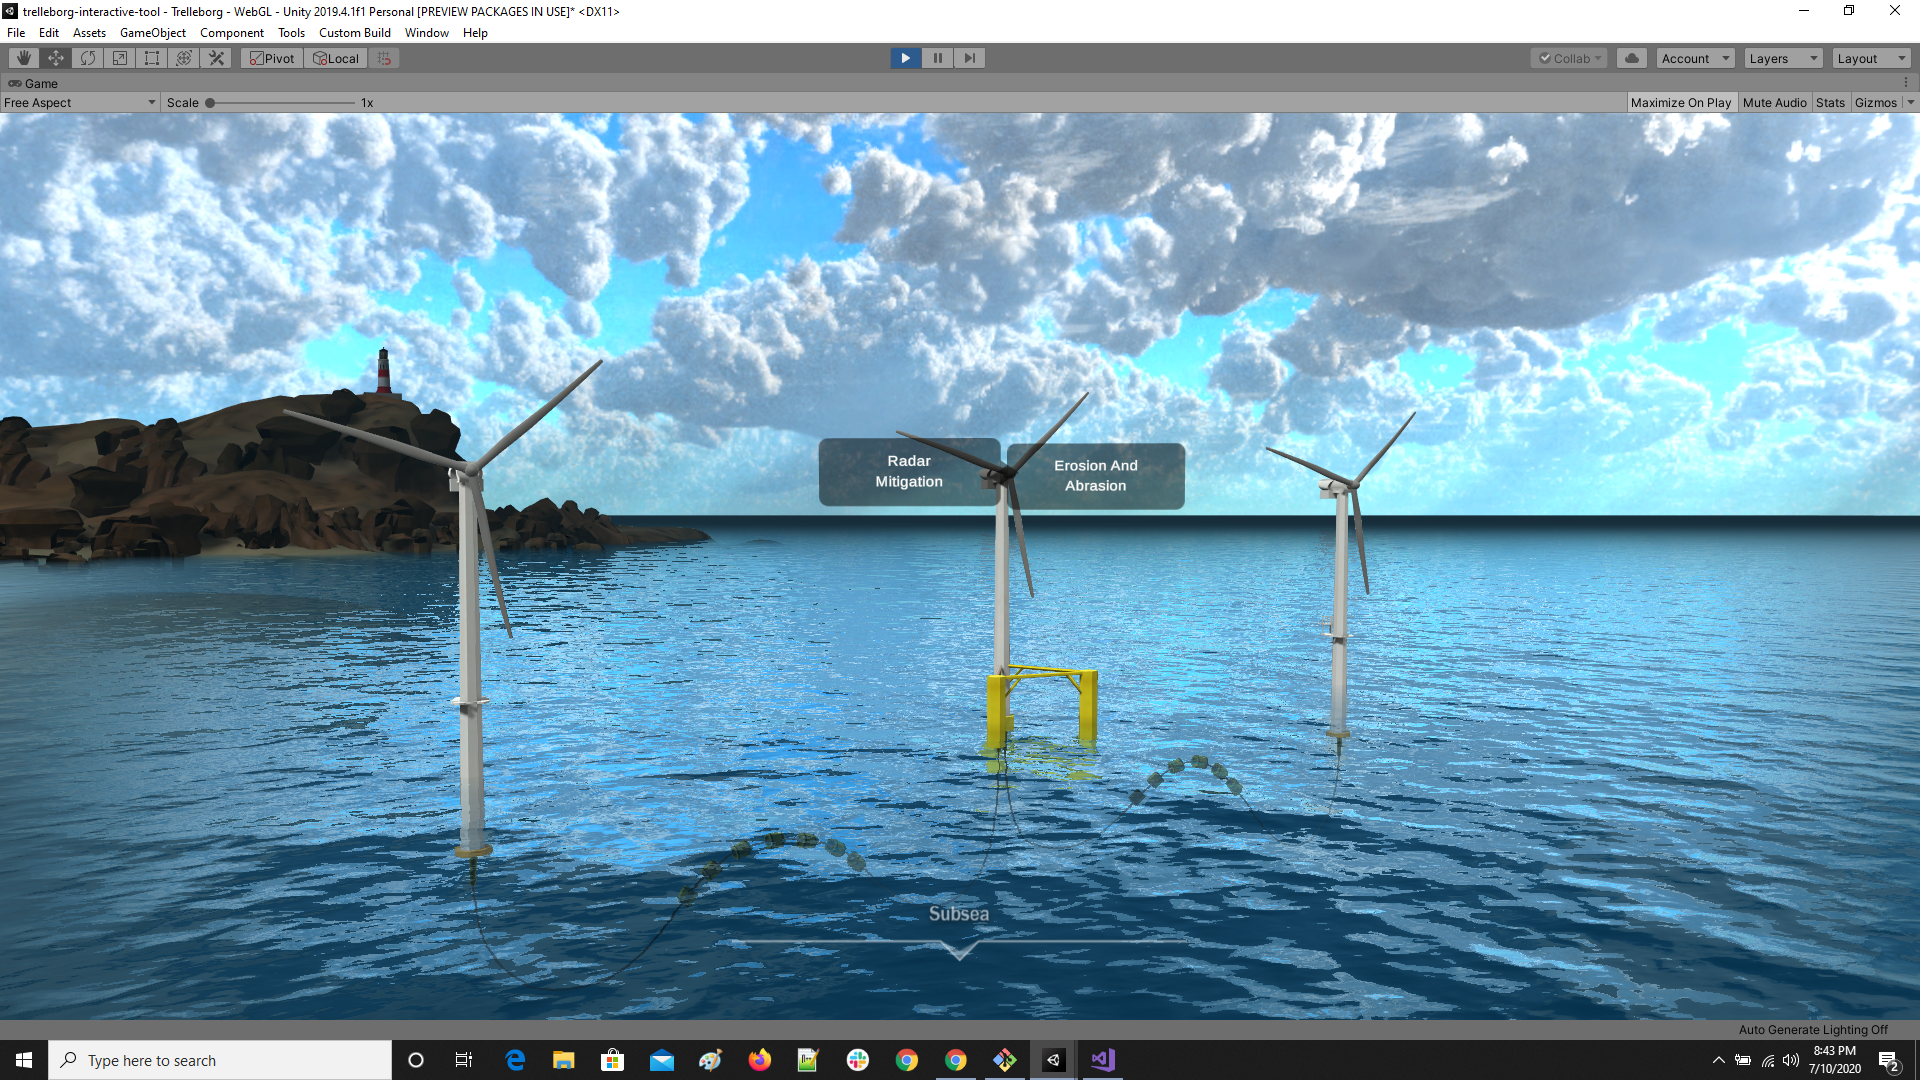Open the Layers dropdown

[1783, 58]
